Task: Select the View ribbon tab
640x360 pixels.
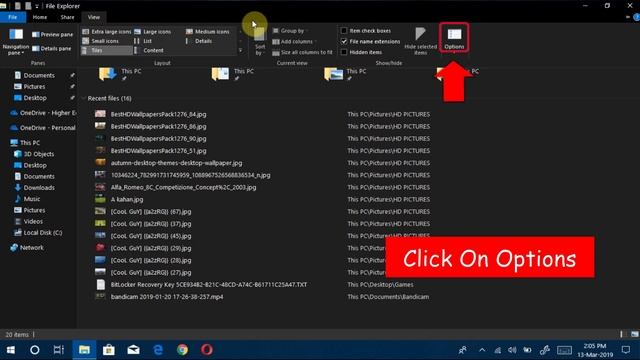Action: pos(93,17)
